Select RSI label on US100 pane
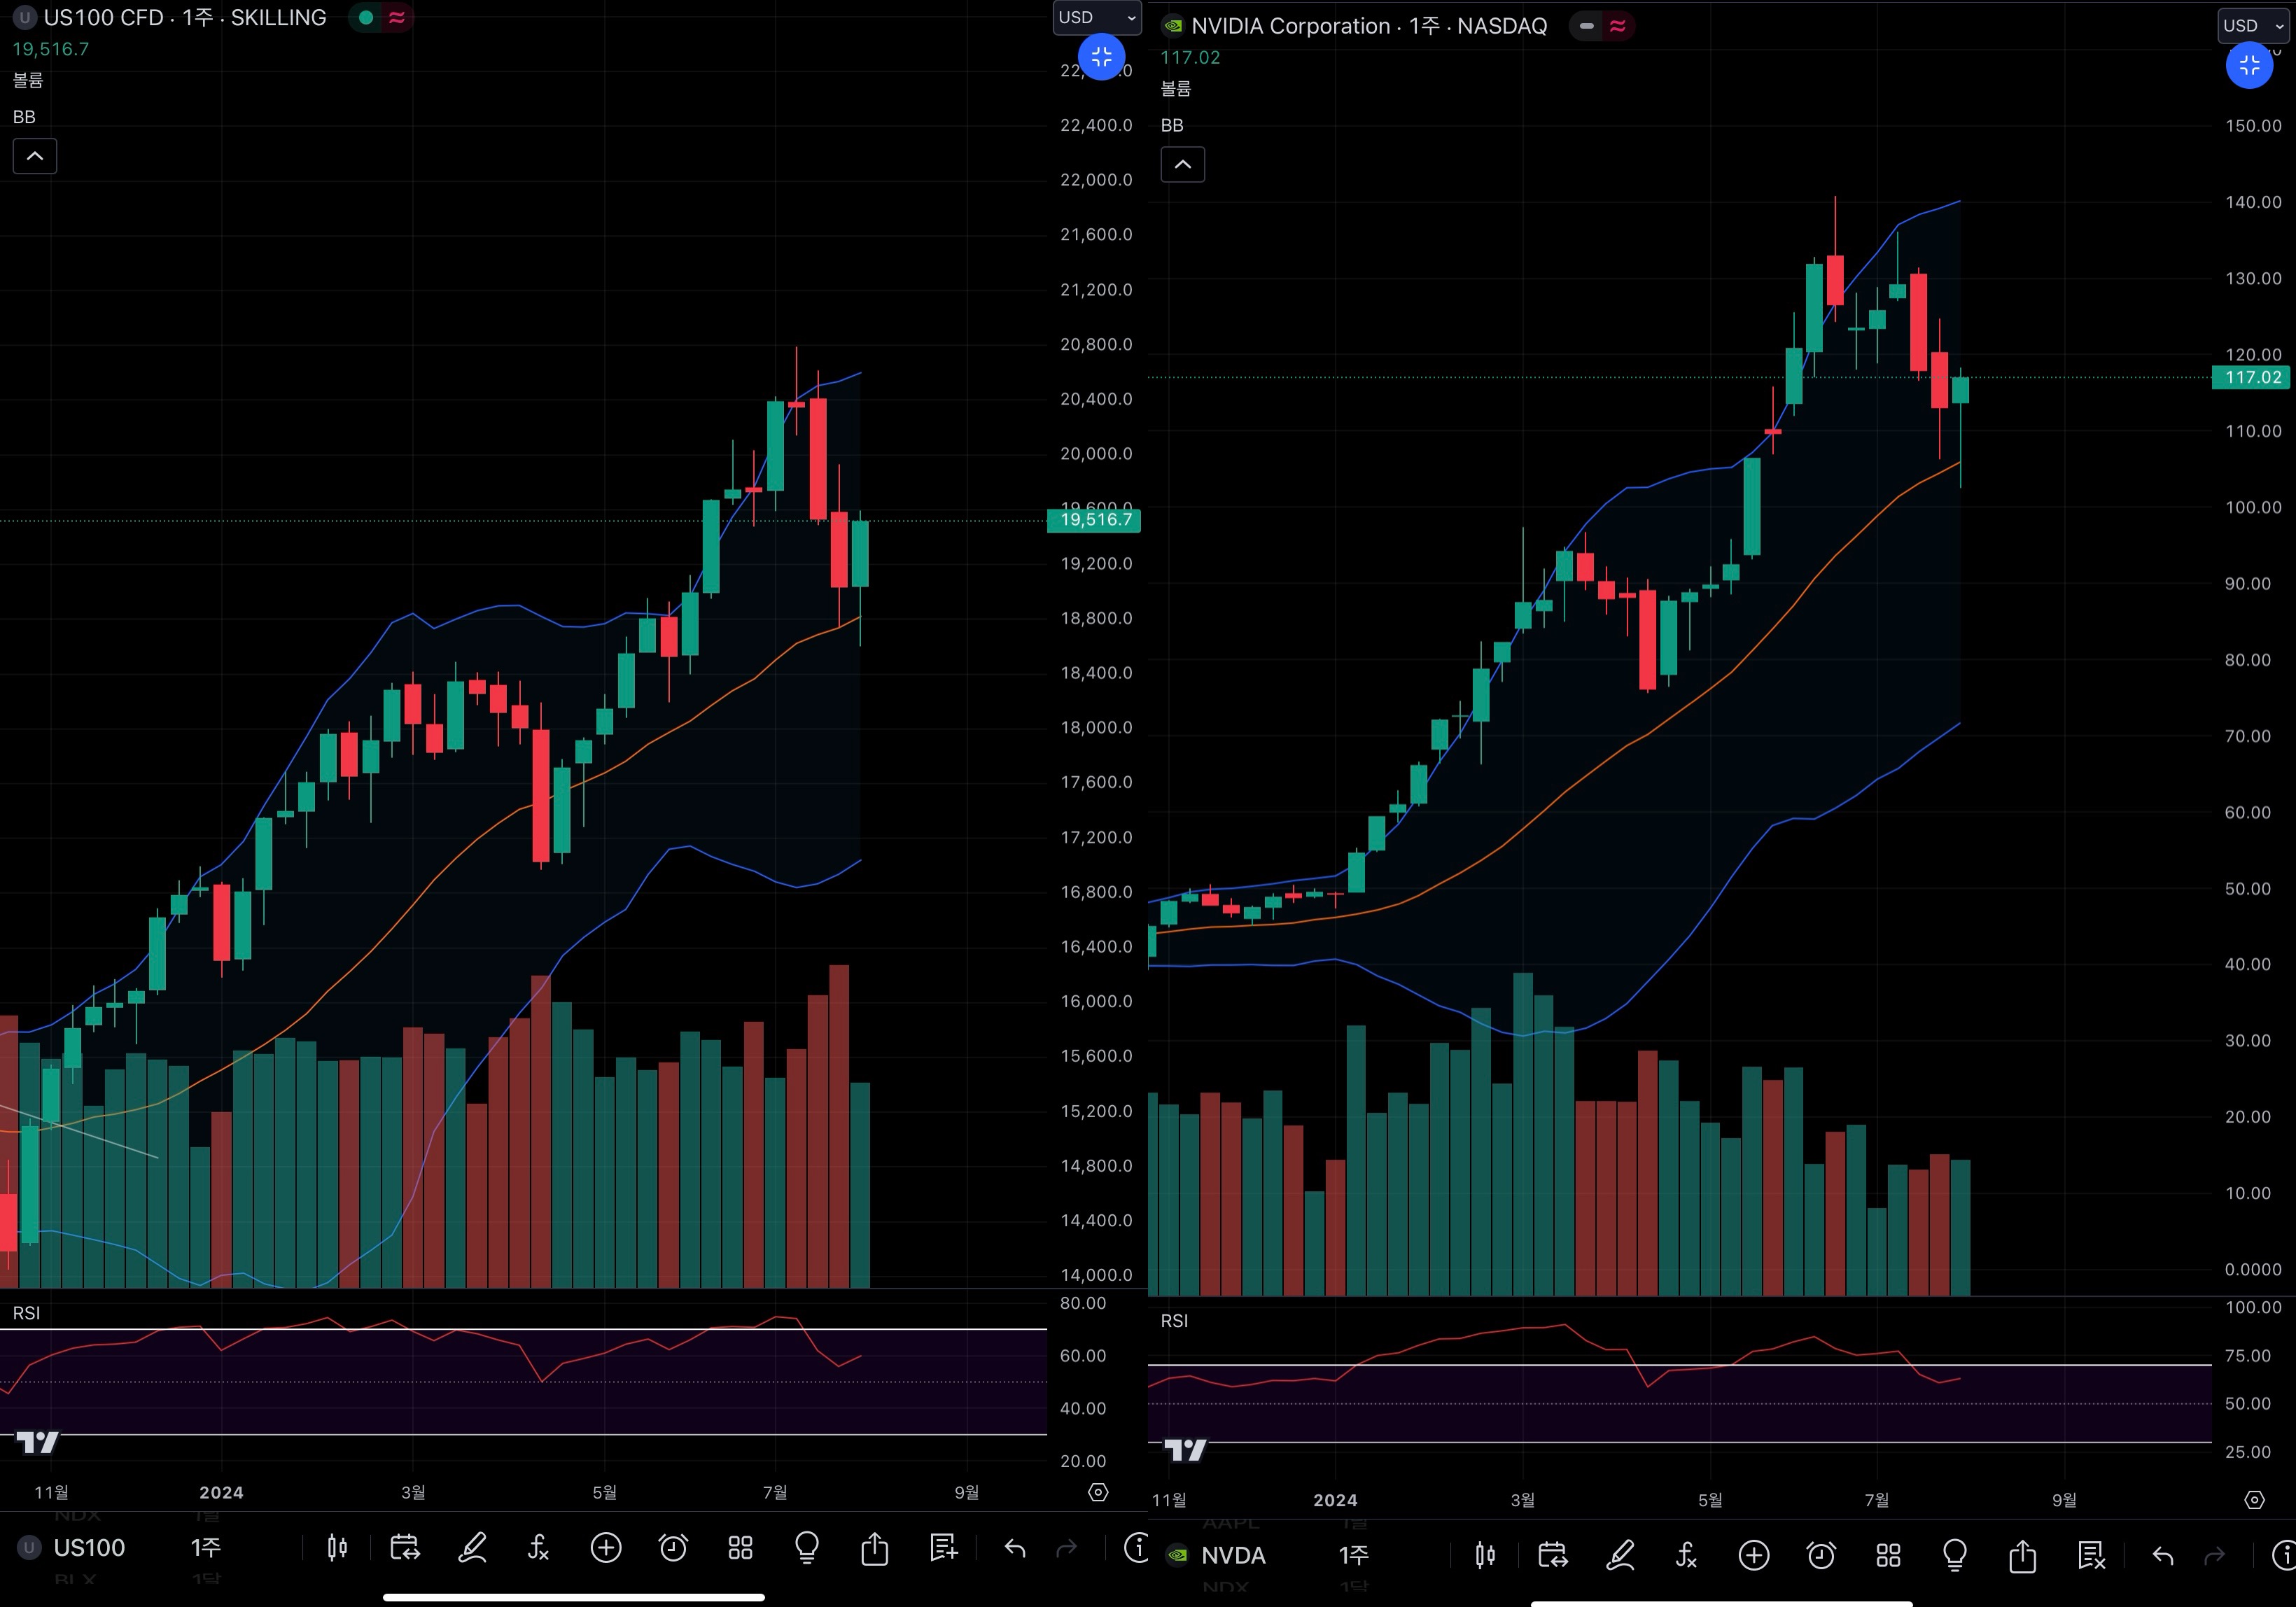The width and height of the screenshot is (2296, 1607). 26,1313
